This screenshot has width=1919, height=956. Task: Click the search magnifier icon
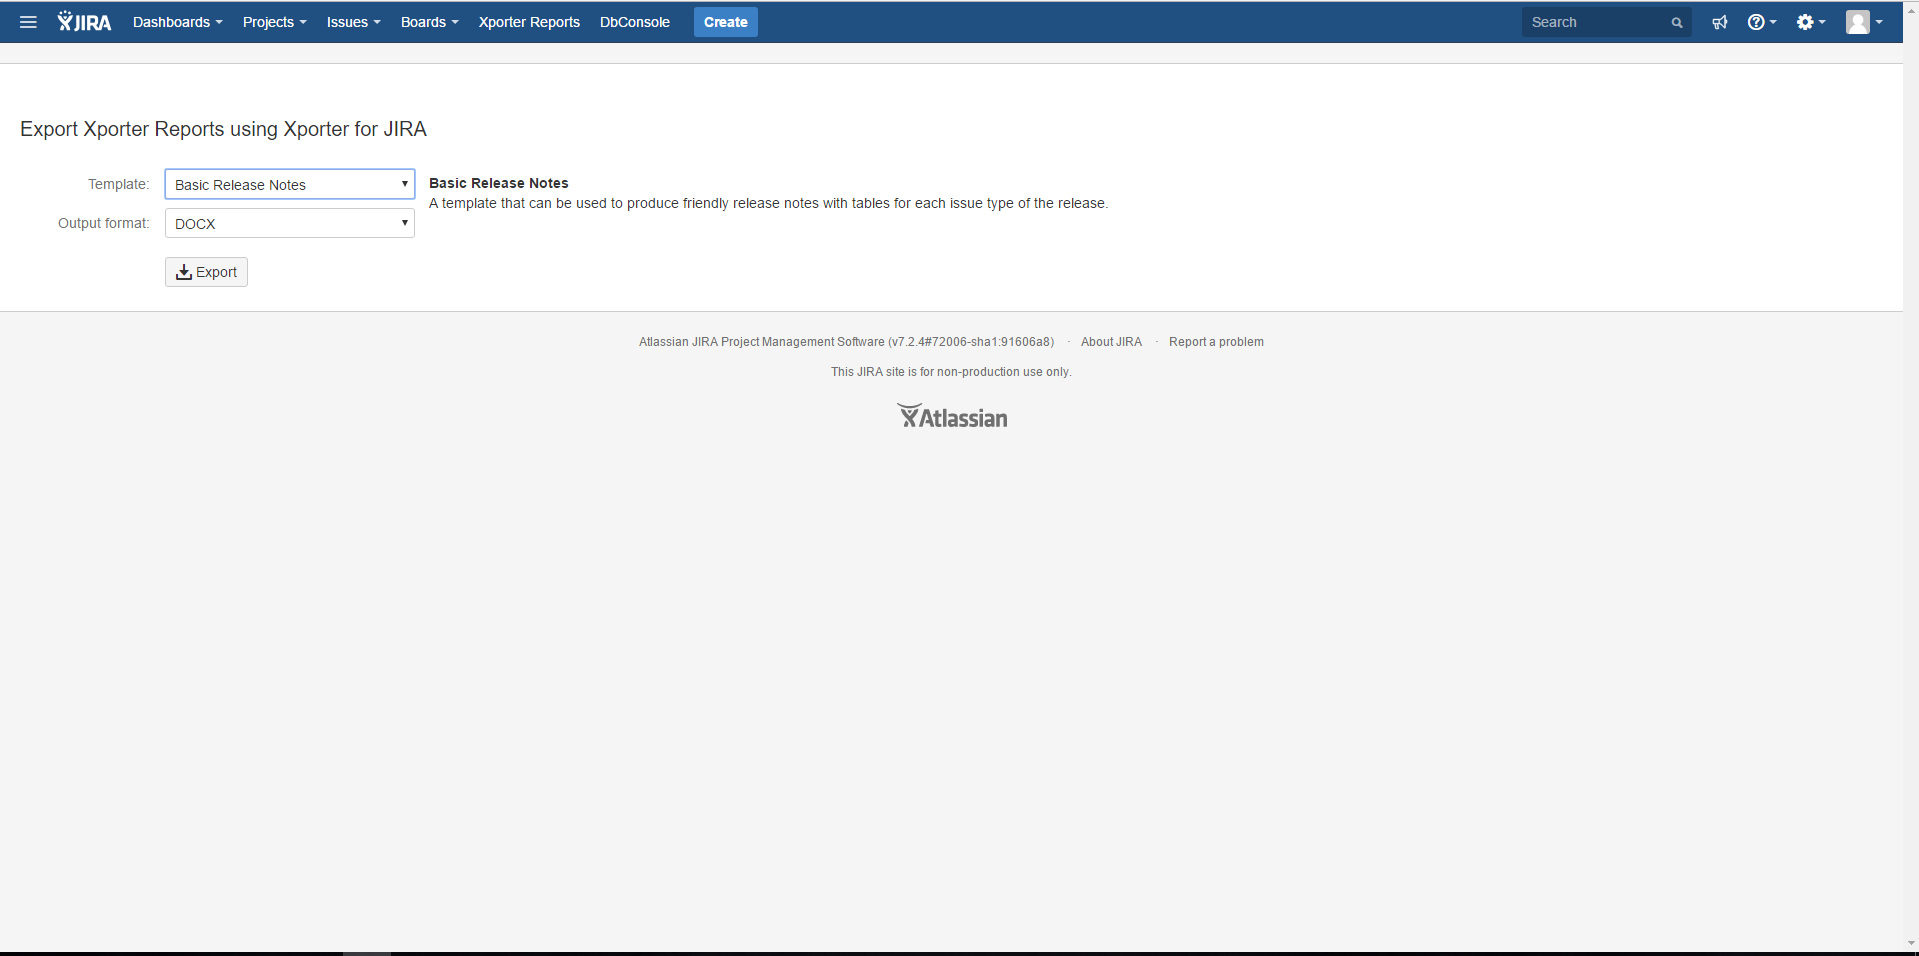[x=1677, y=23]
